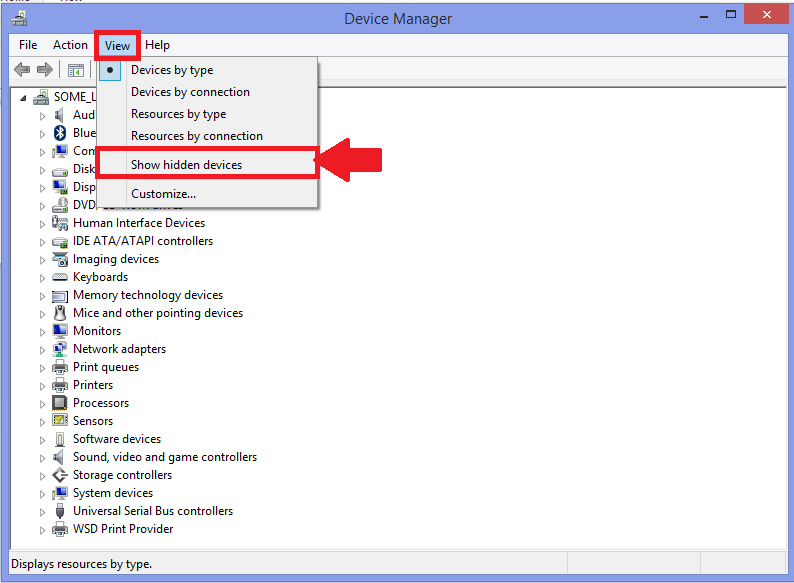The image size is (794, 583).
Task: Maximize the Device Manager window
Action: 731,15
